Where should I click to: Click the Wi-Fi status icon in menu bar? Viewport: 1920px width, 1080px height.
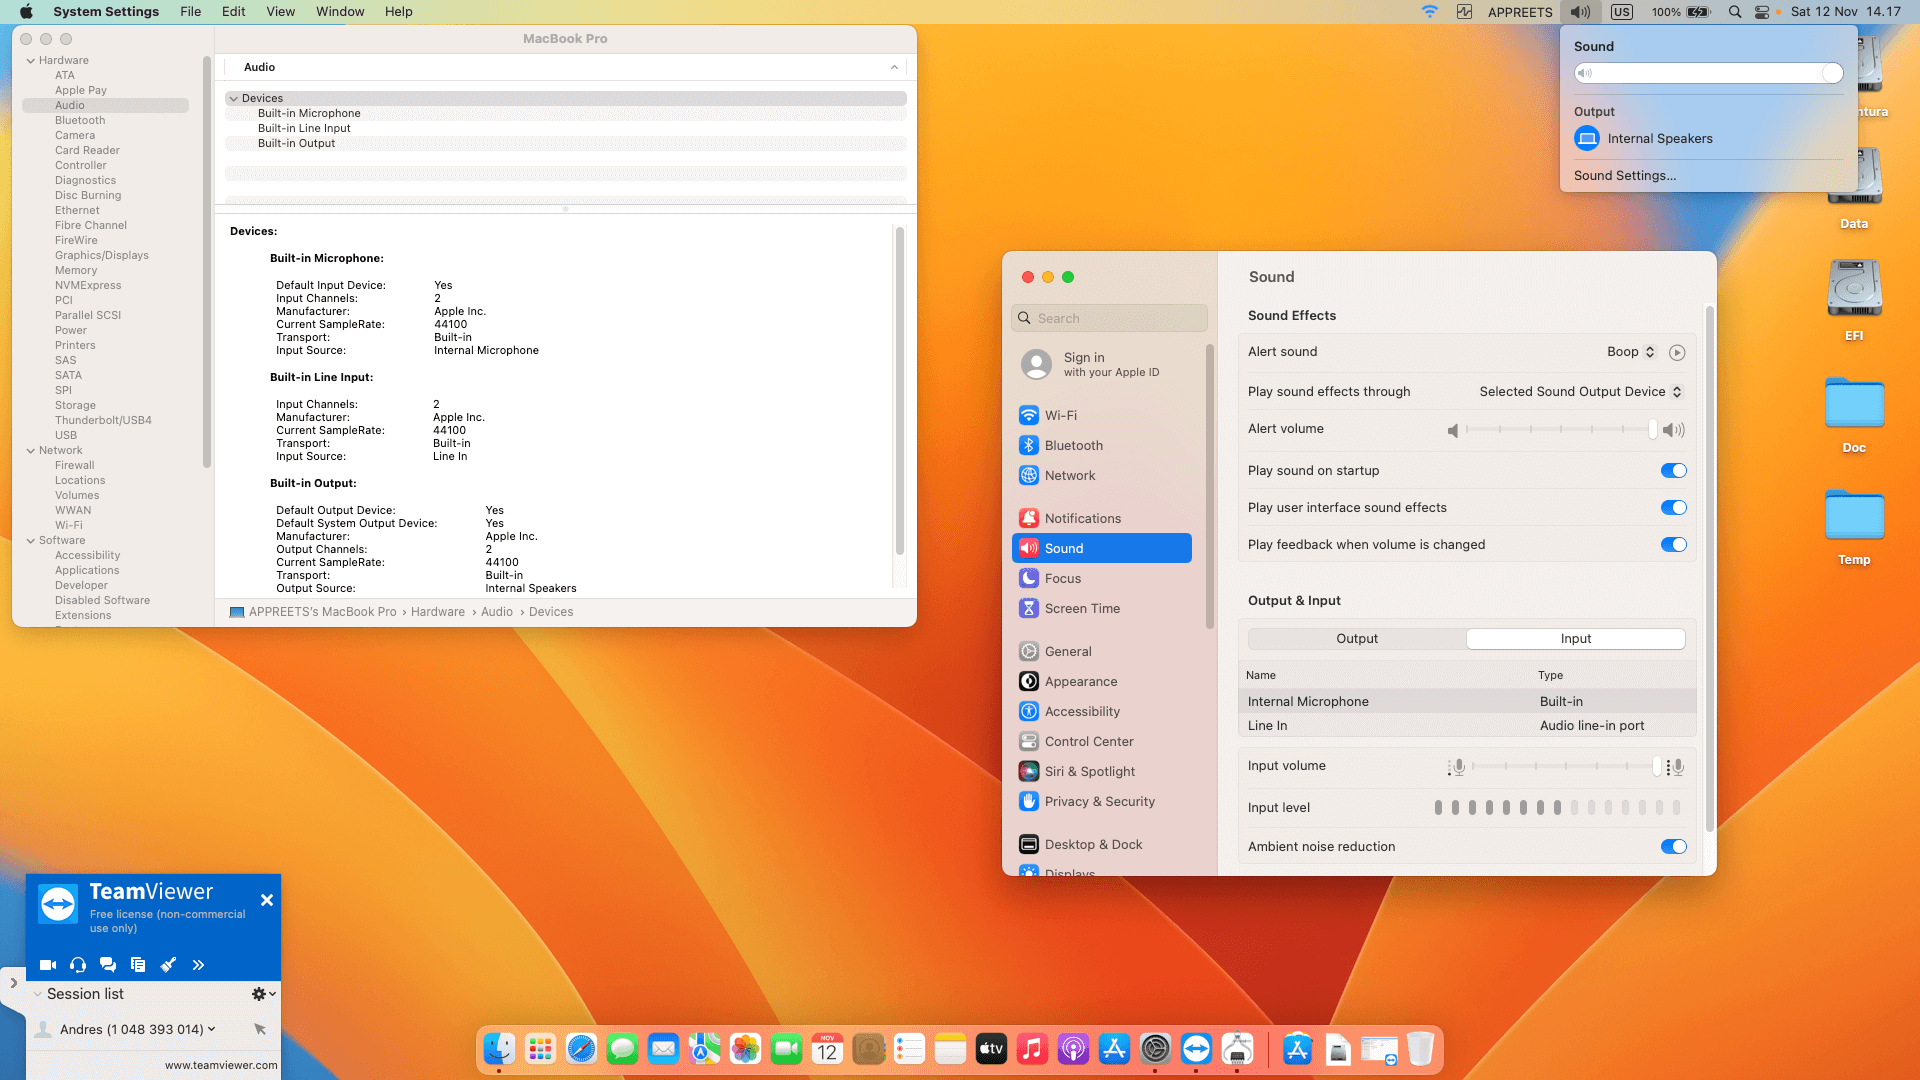1430,12
